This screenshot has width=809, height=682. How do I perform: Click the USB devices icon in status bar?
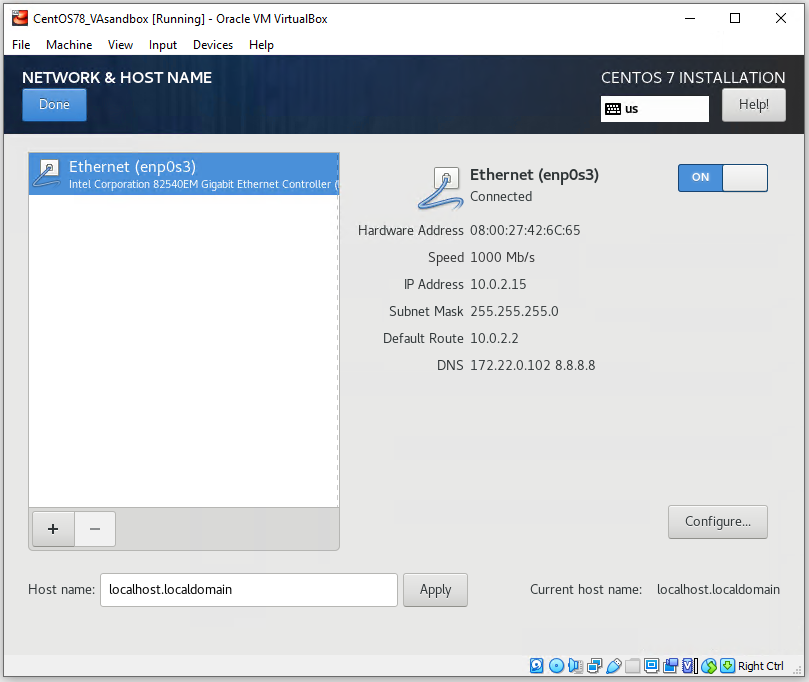[613, 665]
